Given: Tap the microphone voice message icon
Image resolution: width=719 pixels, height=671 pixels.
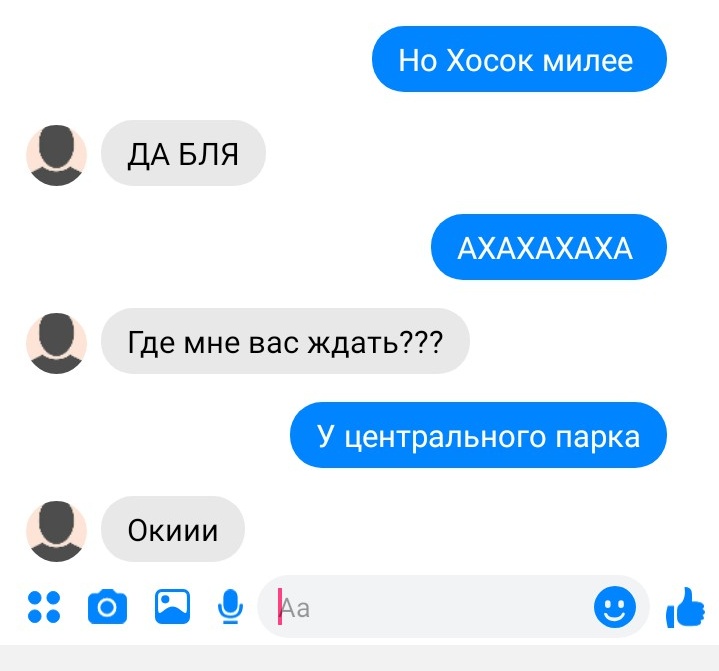Looking at the screenshot, I should (230, 606).
